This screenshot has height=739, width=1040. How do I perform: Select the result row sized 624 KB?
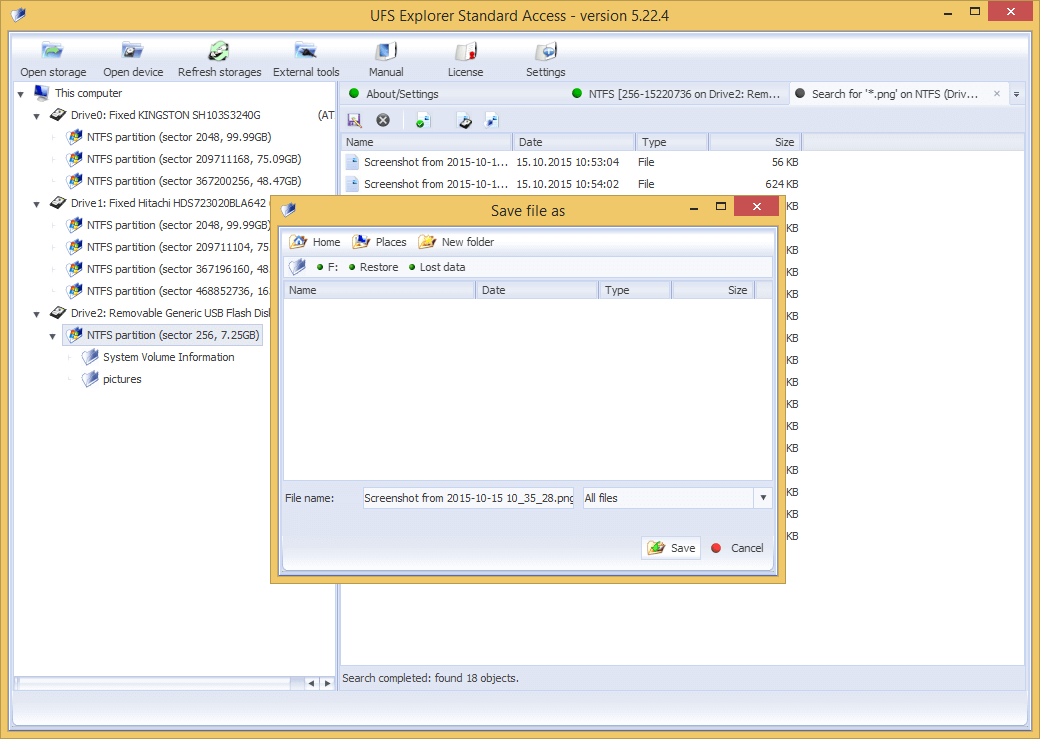pyautogui.click(x=572, y=184)
